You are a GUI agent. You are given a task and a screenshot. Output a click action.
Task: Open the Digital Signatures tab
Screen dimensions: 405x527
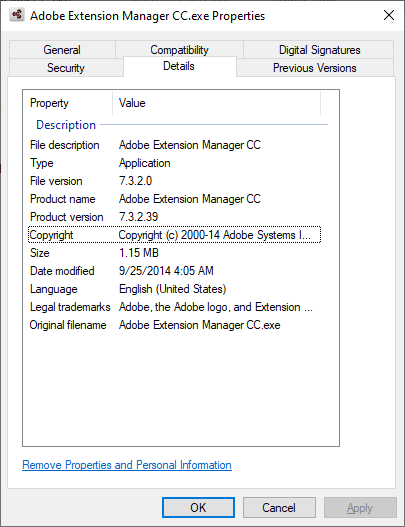coord(319,50)
